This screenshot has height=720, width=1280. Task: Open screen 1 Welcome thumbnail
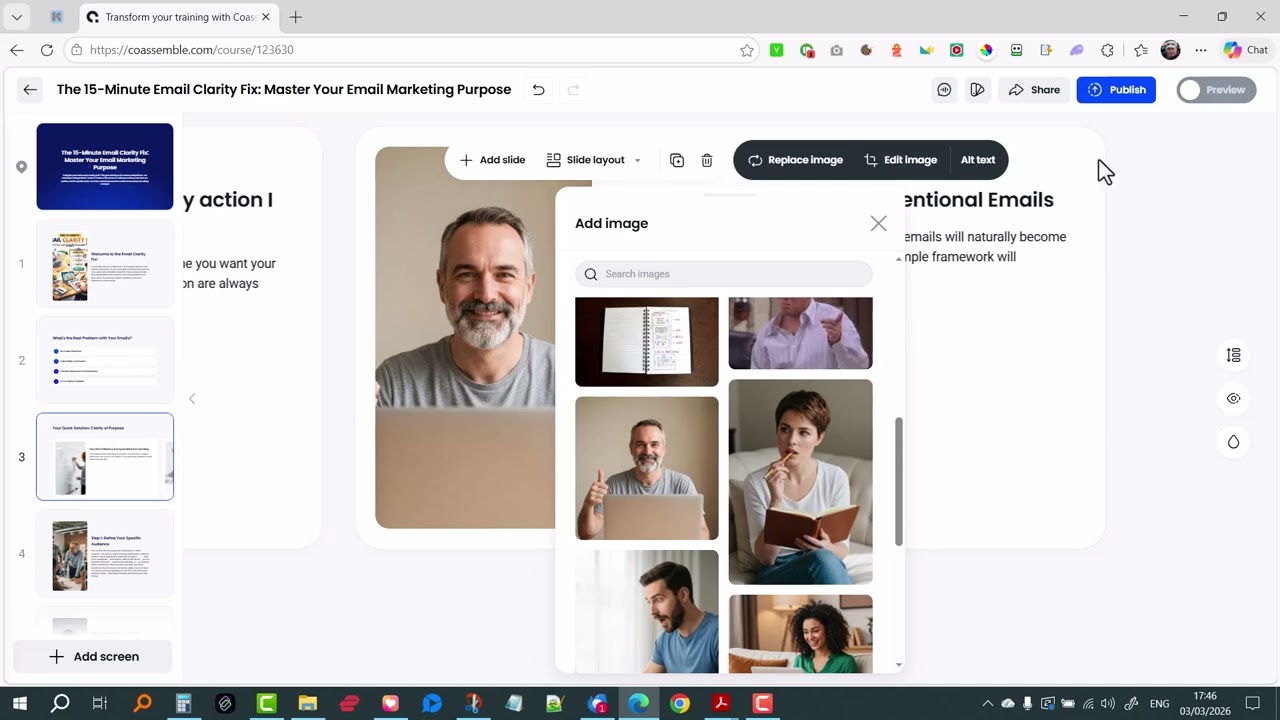105,264
